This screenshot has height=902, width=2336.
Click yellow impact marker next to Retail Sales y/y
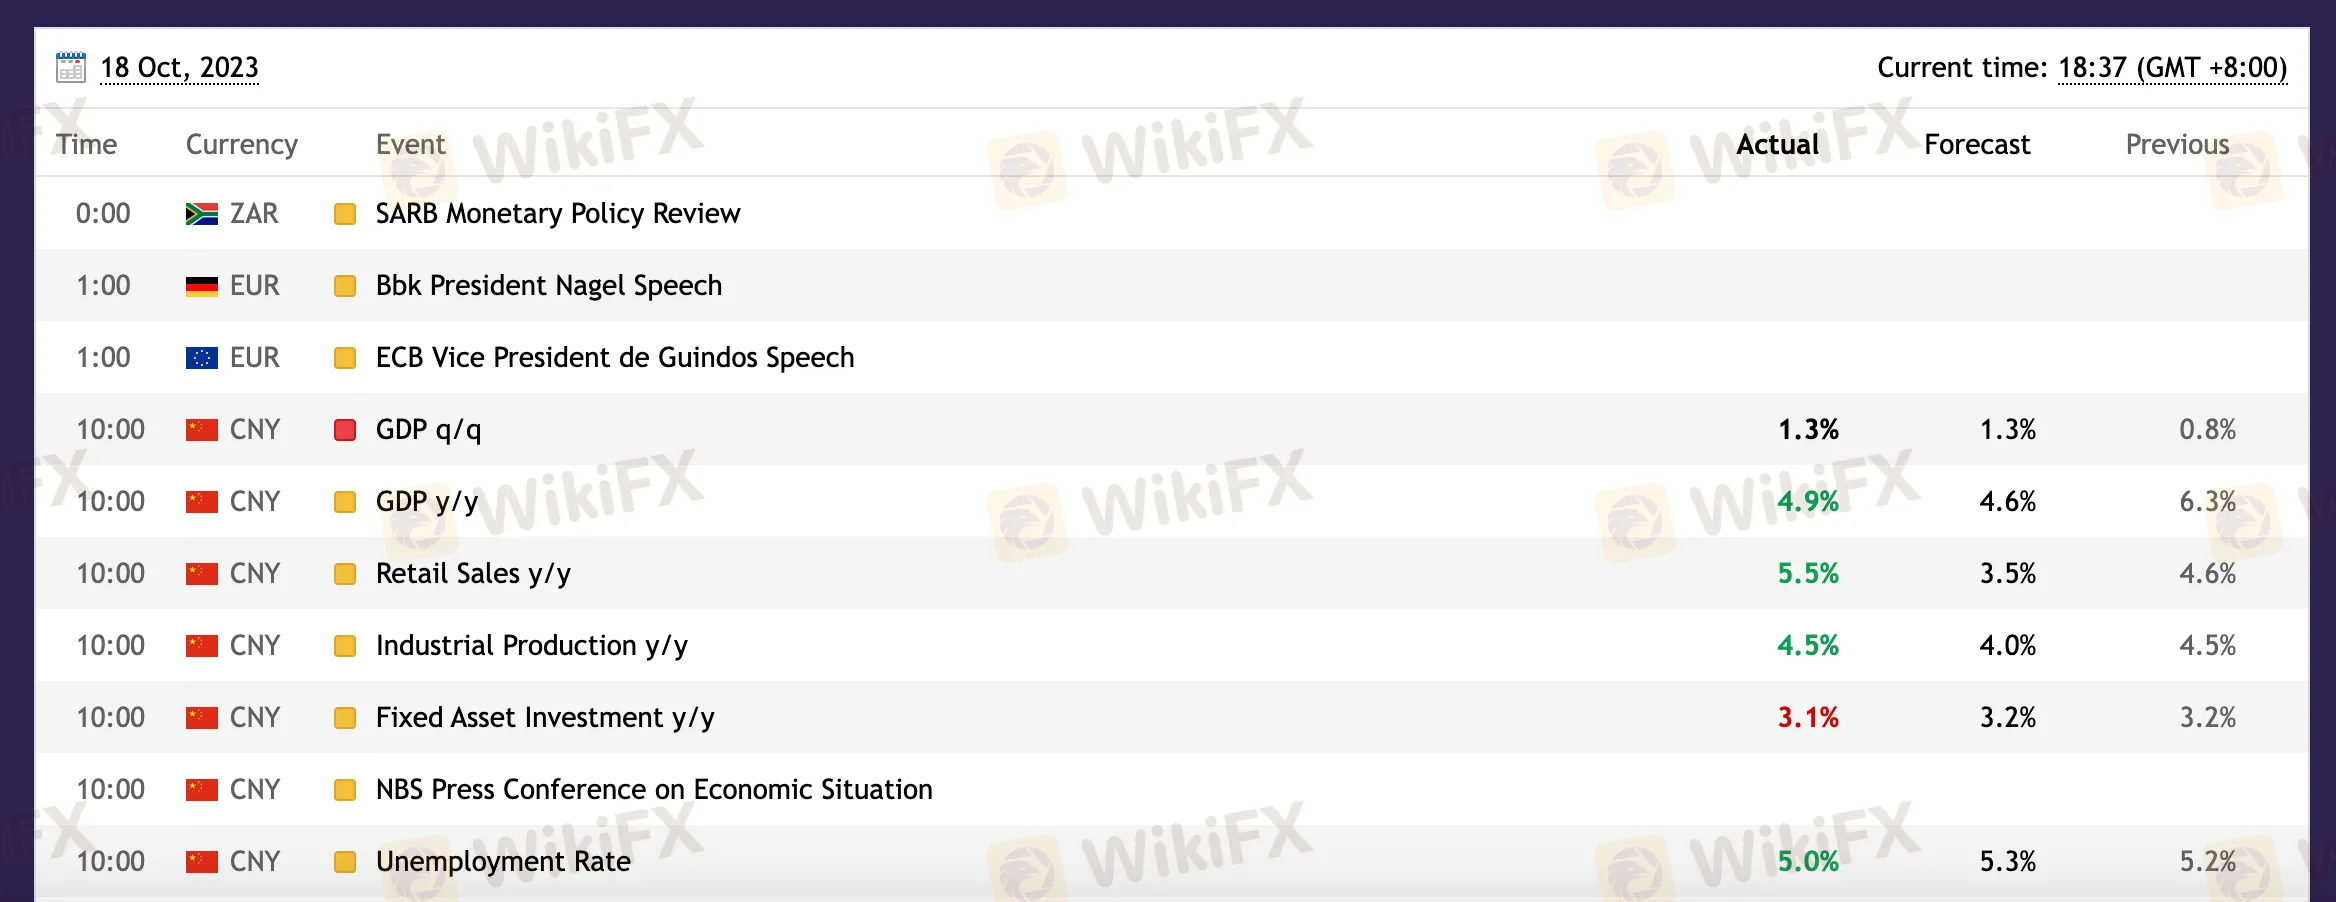click(x=345, y=574)
